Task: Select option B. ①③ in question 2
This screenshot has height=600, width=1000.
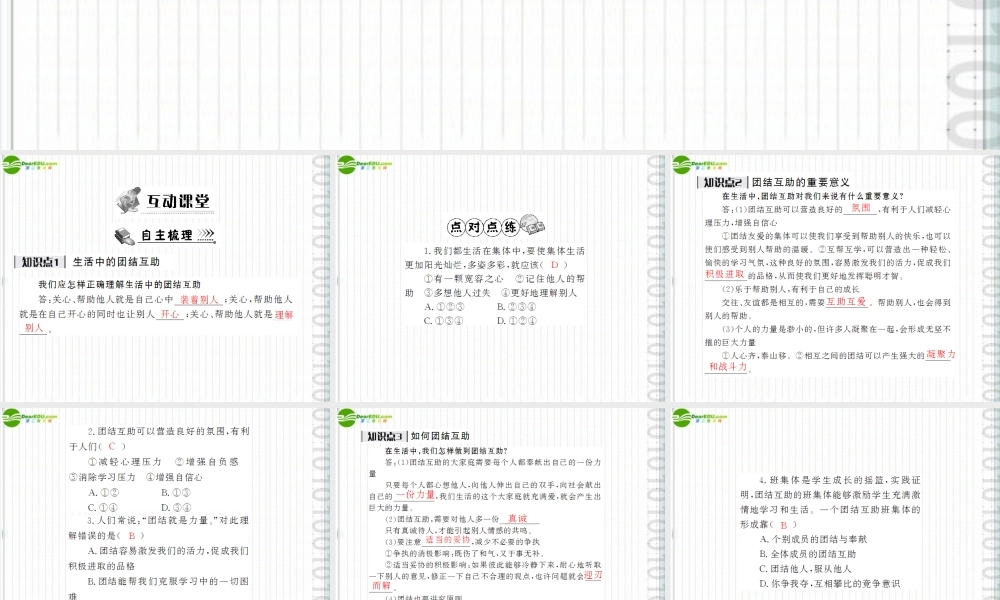Action: point(175,493)
